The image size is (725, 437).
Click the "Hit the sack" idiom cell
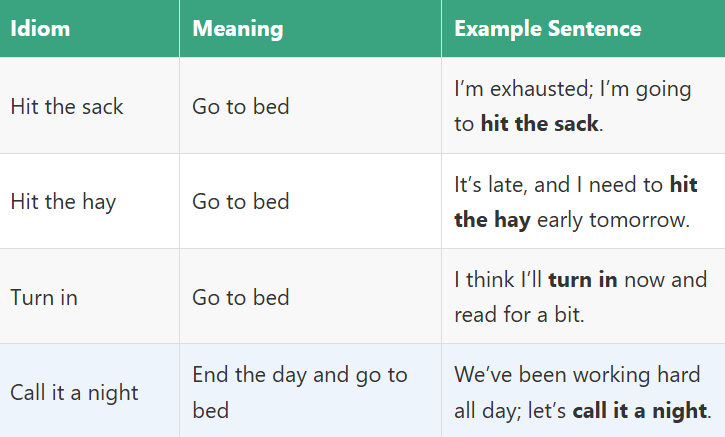(x=67, y=106)
